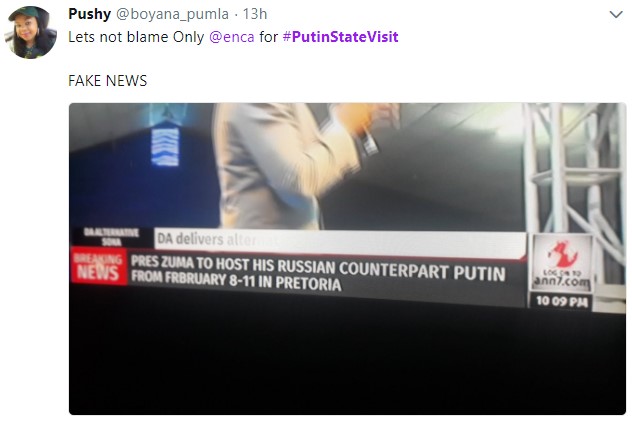Click the red BREAKING NEWS badge
Viewport: 632px width, 421px height.
click(x=98, y=266)
